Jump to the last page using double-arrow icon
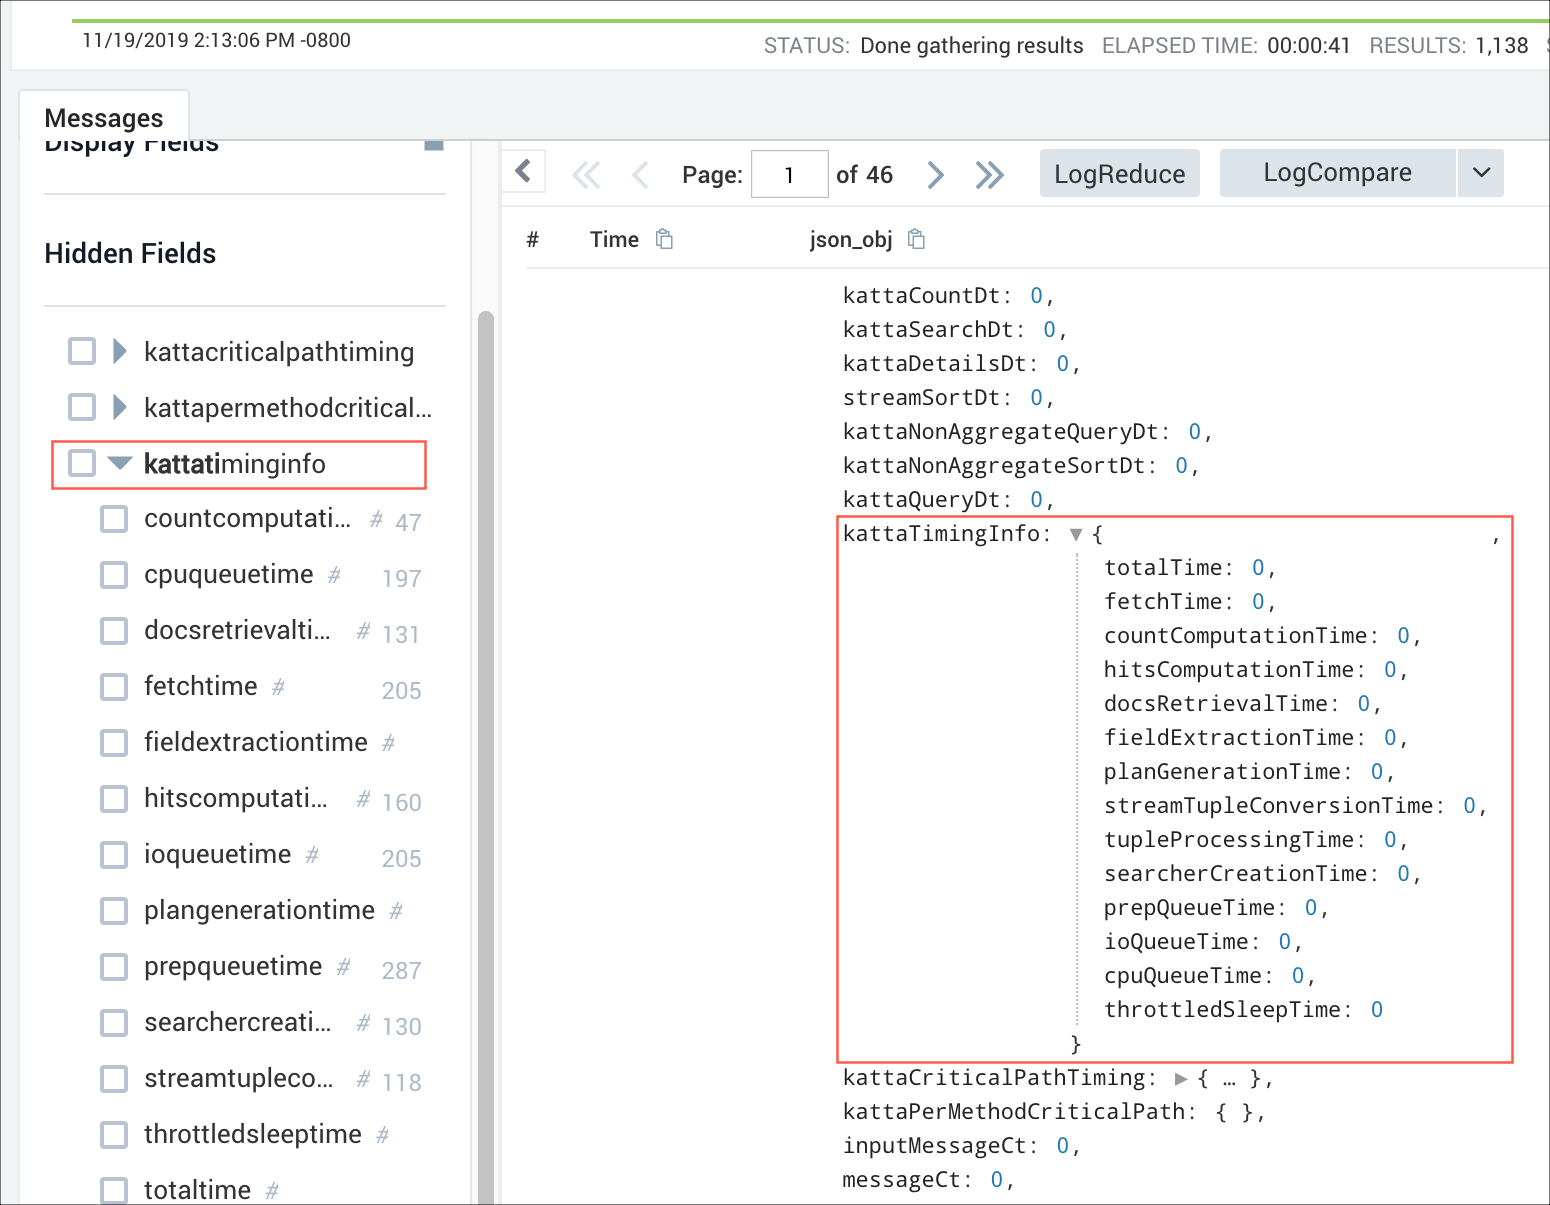The image size is (1550, 1205). click(989, 173)
